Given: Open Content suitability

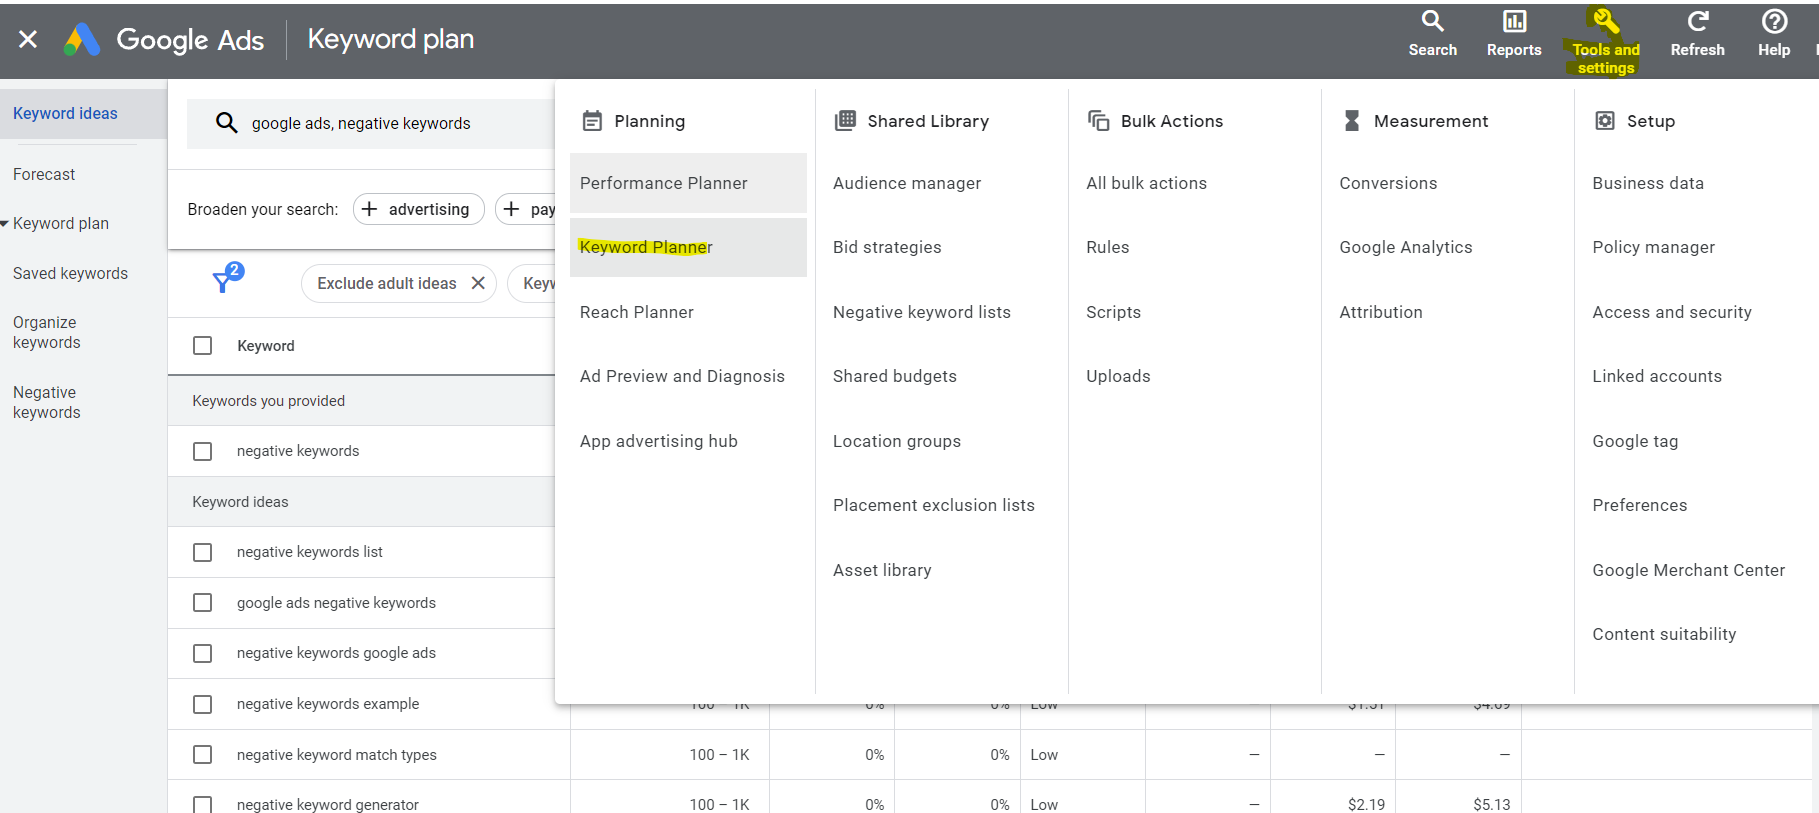Looking at the screenshot, I should [x=1664, y=634].
